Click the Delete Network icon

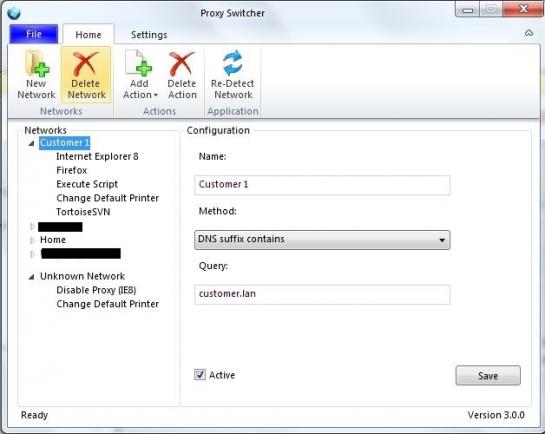point(86,63)
